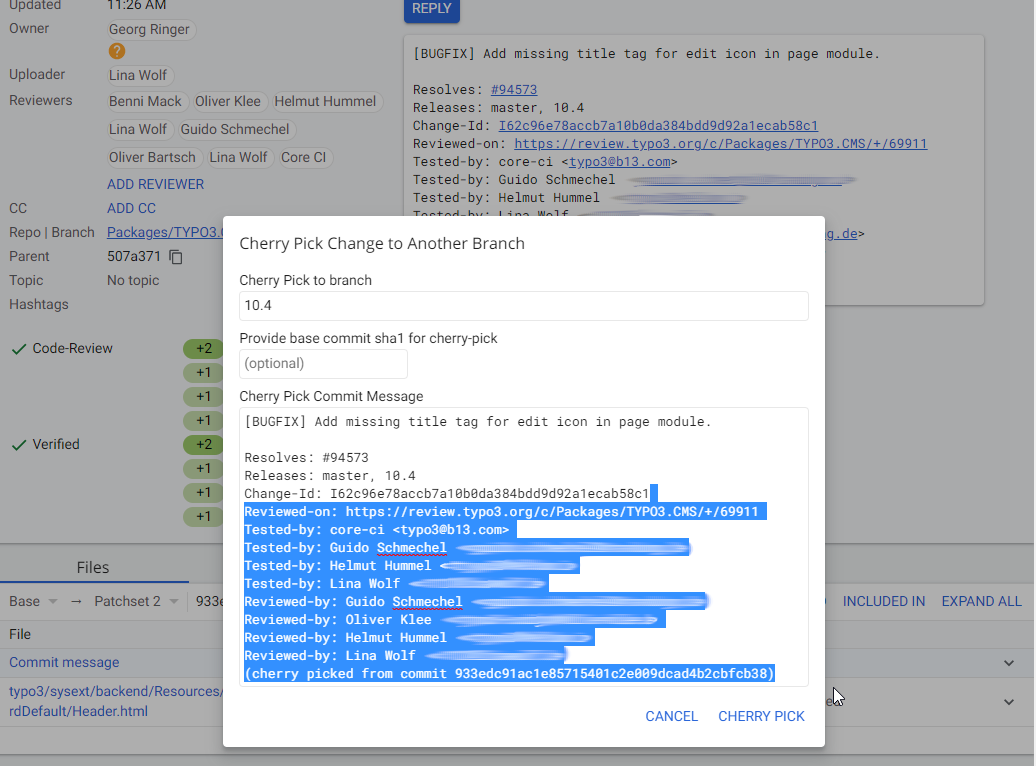
Task: Cancel the cherry pick dialog
Action: 671,716
